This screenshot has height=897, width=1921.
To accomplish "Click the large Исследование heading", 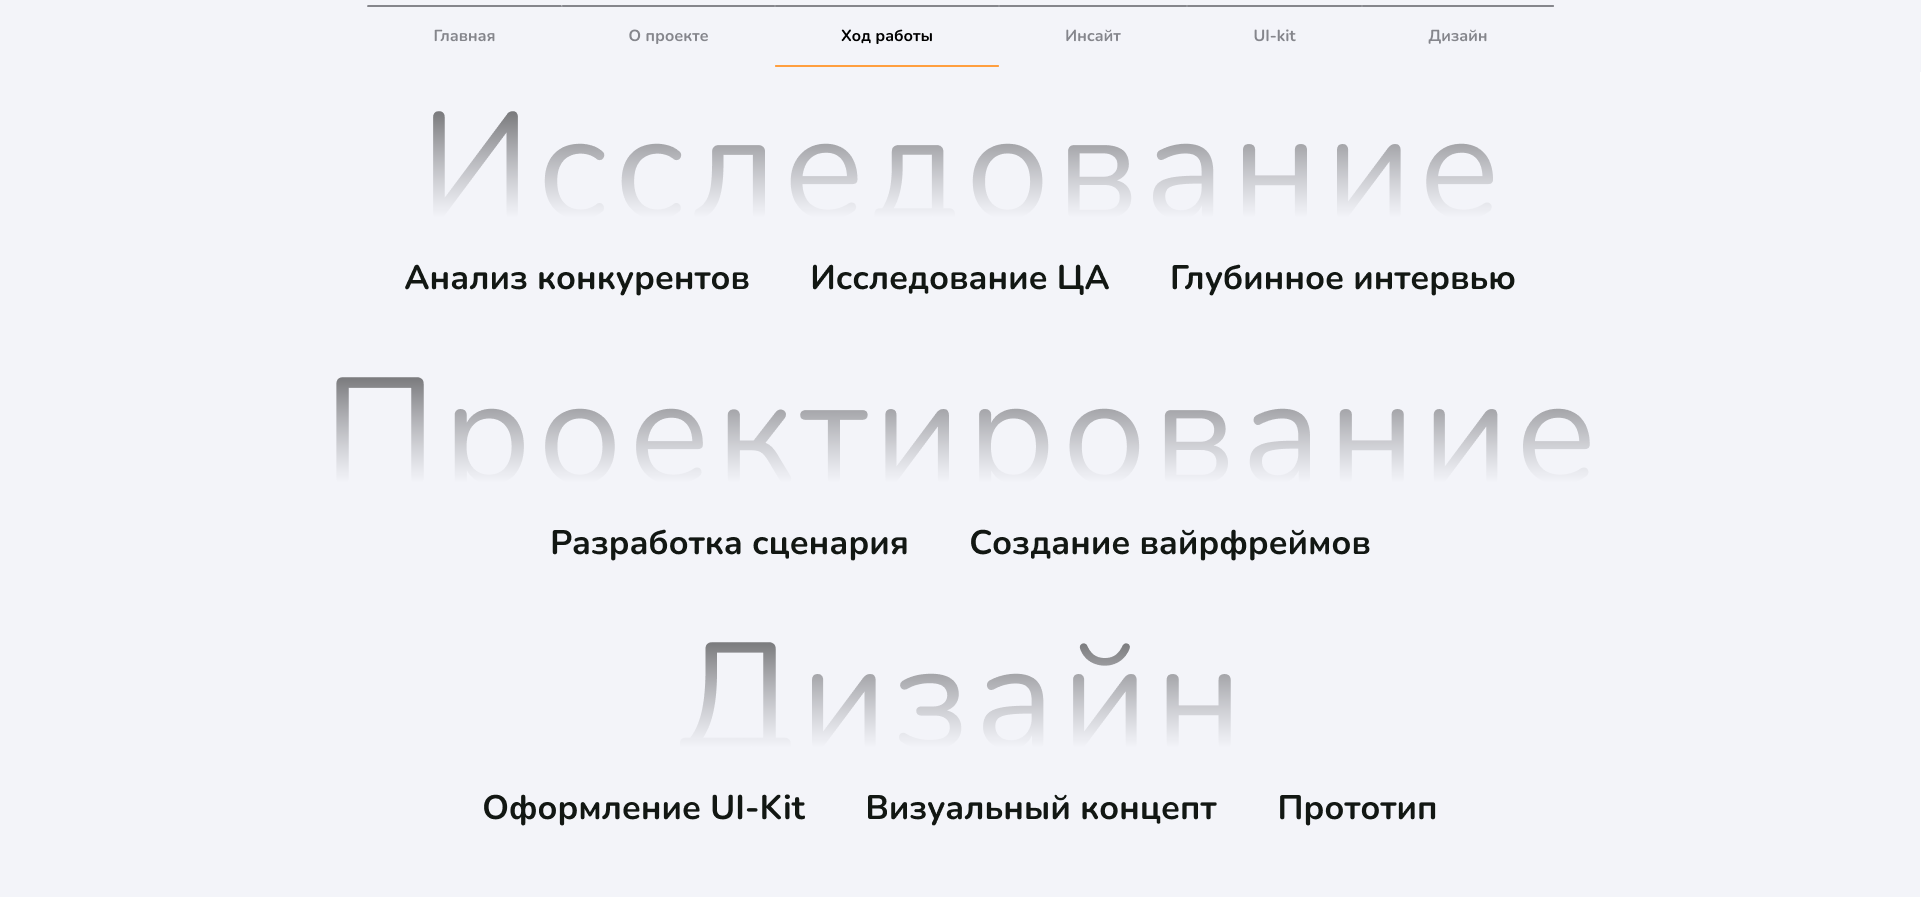I will 963,164.
